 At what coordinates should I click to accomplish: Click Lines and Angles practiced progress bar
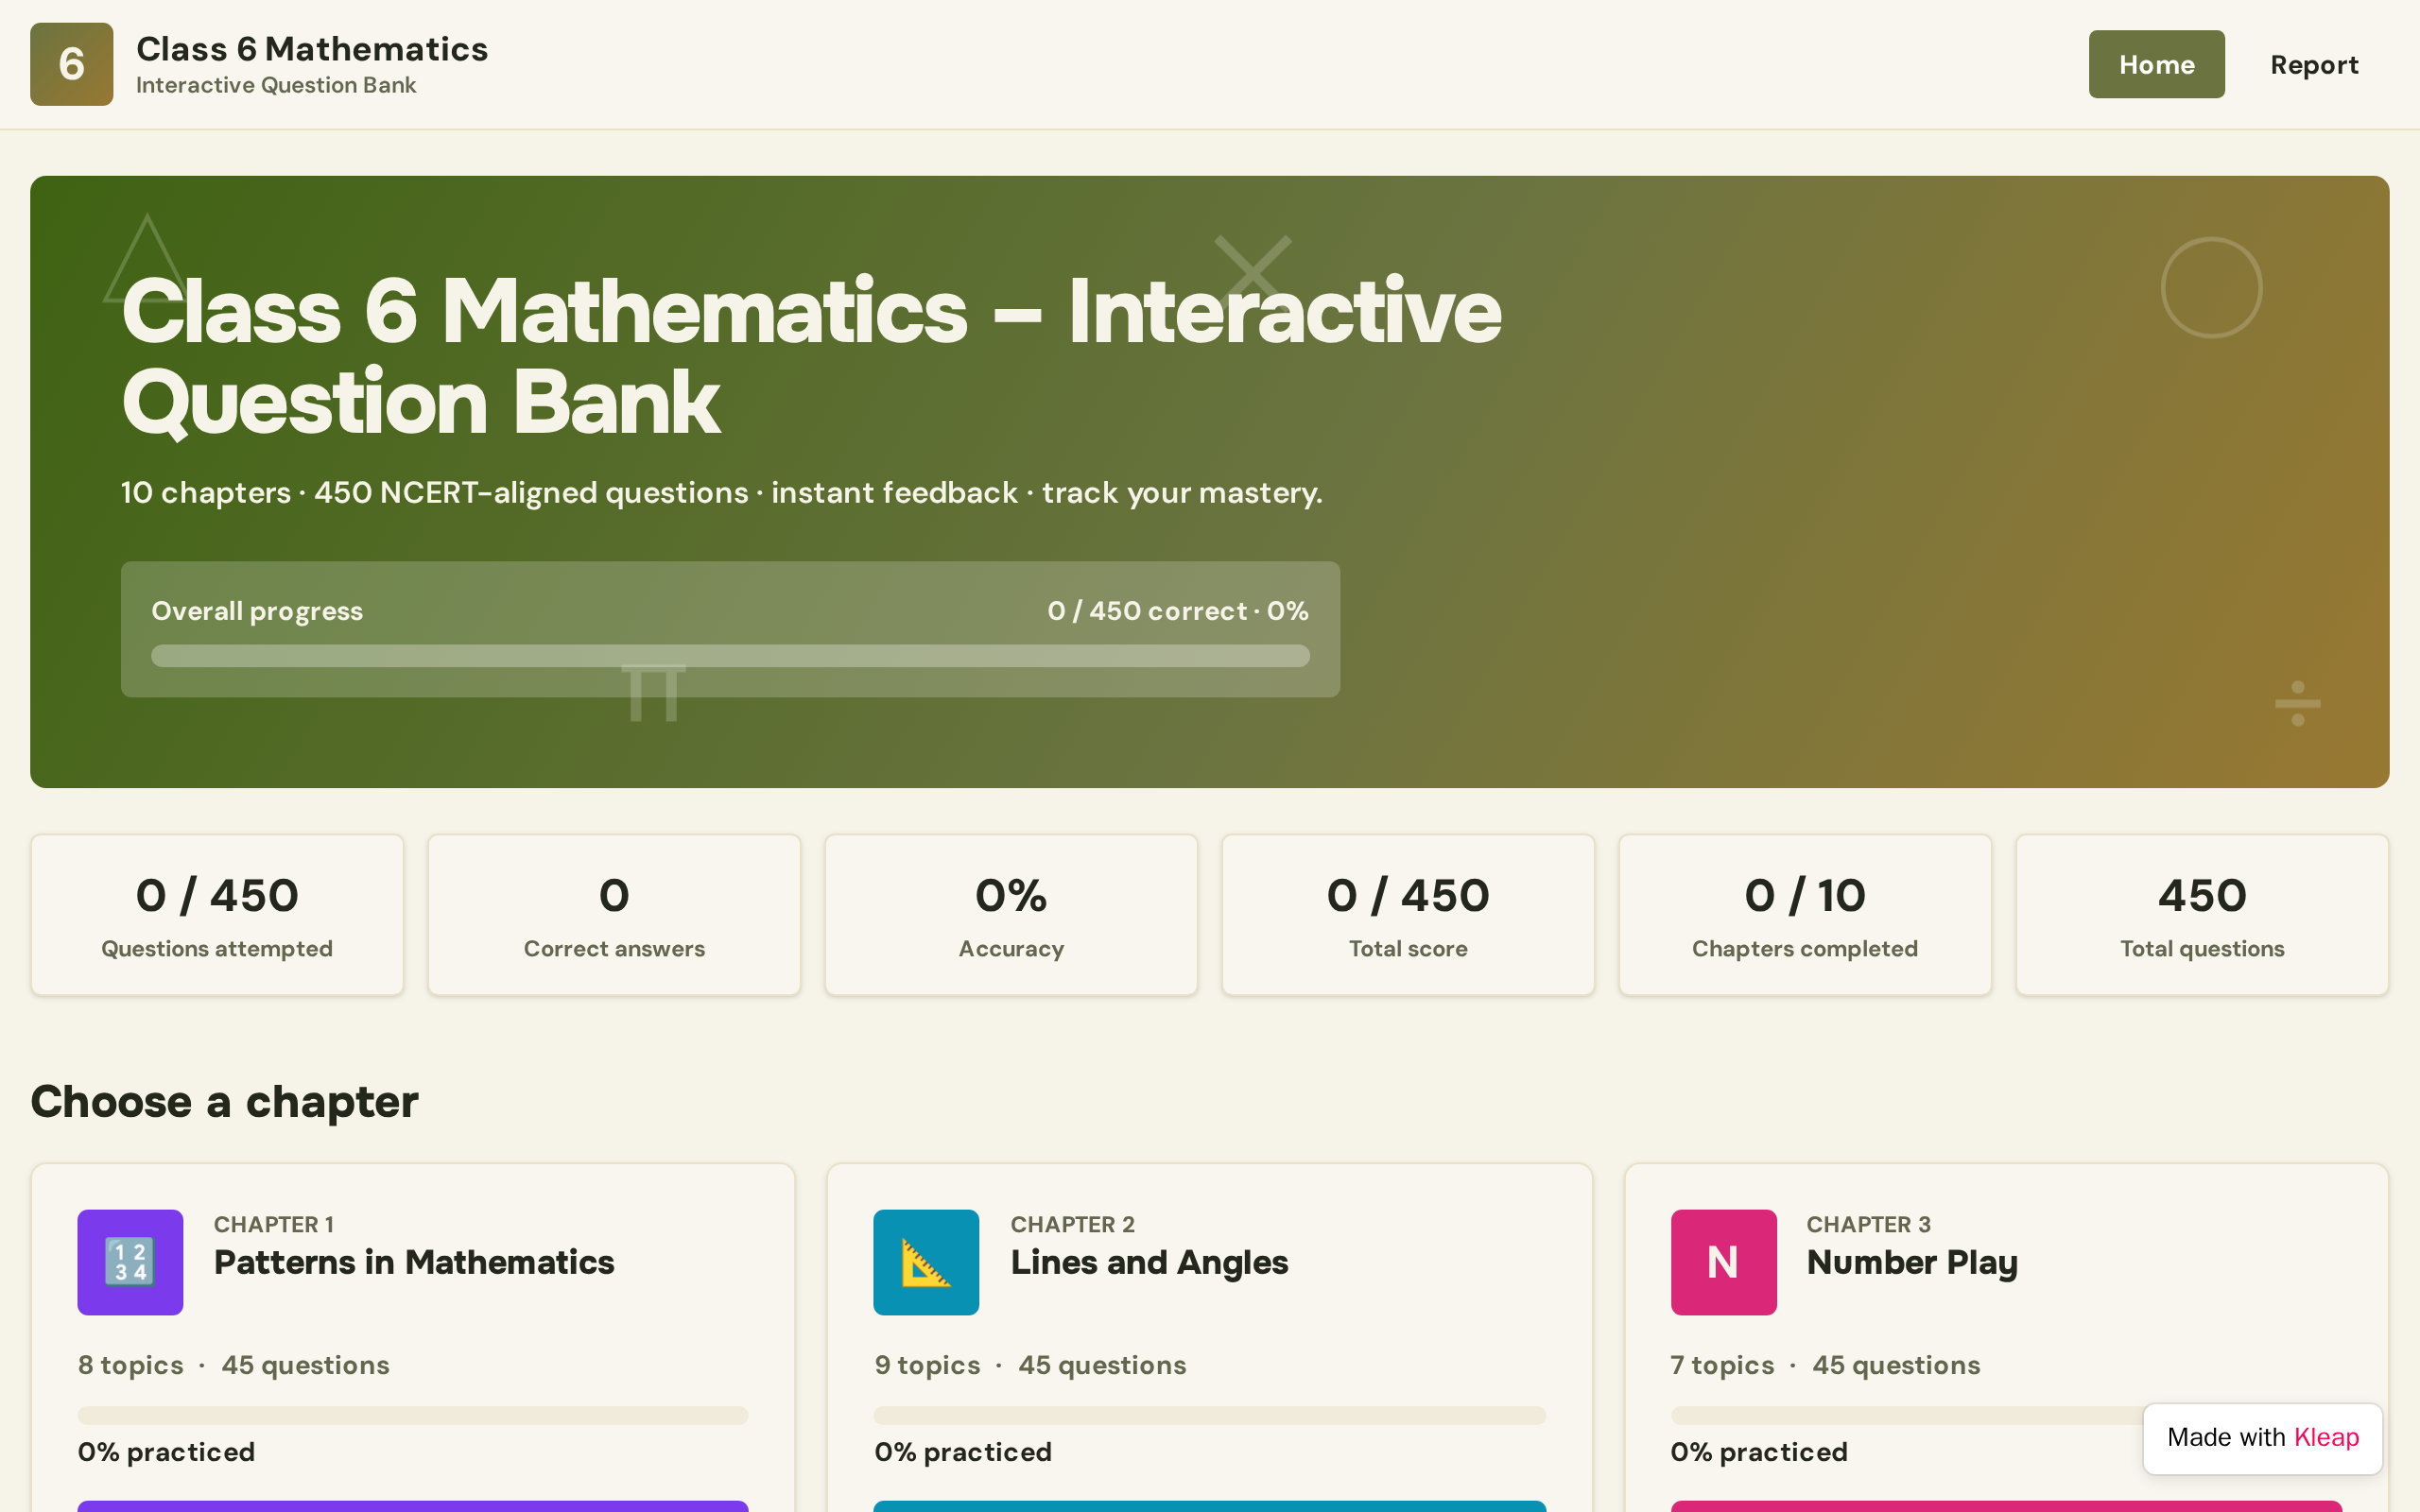pos(1210,1415)
